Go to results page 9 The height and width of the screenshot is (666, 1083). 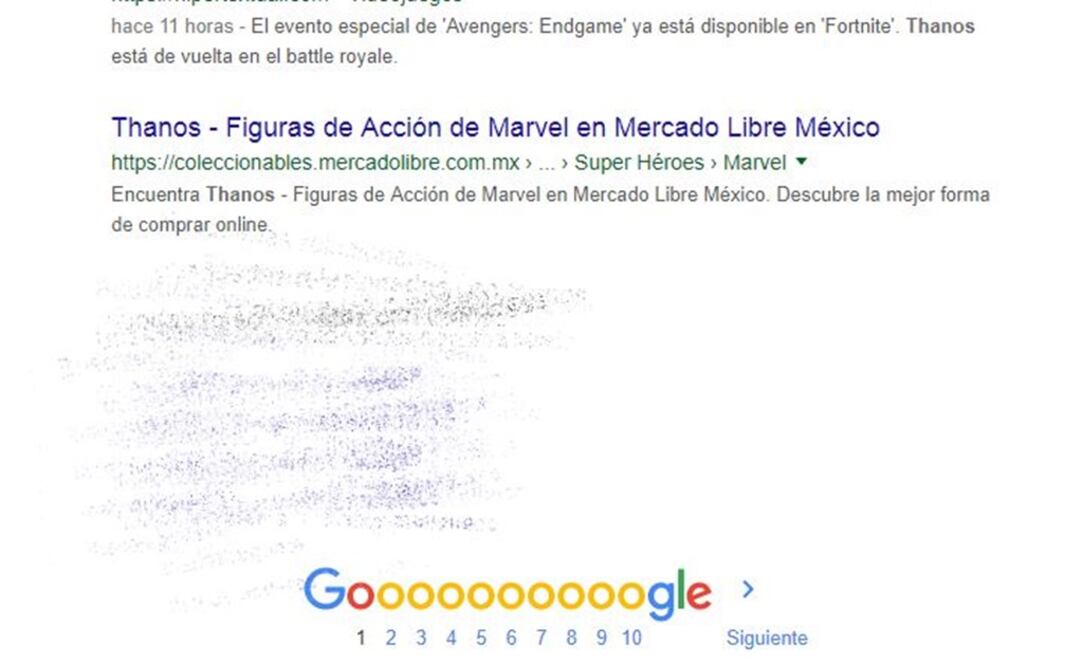[602, 638]
